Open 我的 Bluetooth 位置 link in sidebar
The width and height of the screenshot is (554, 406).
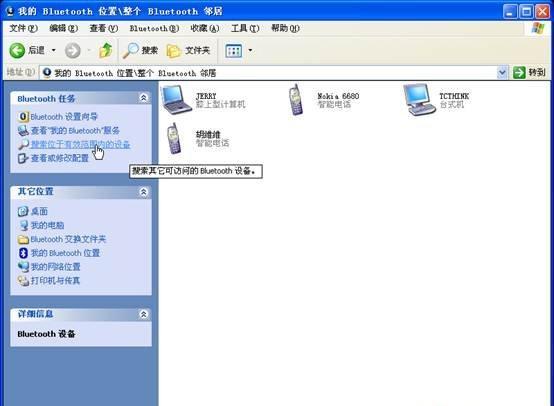click(65, 253)
